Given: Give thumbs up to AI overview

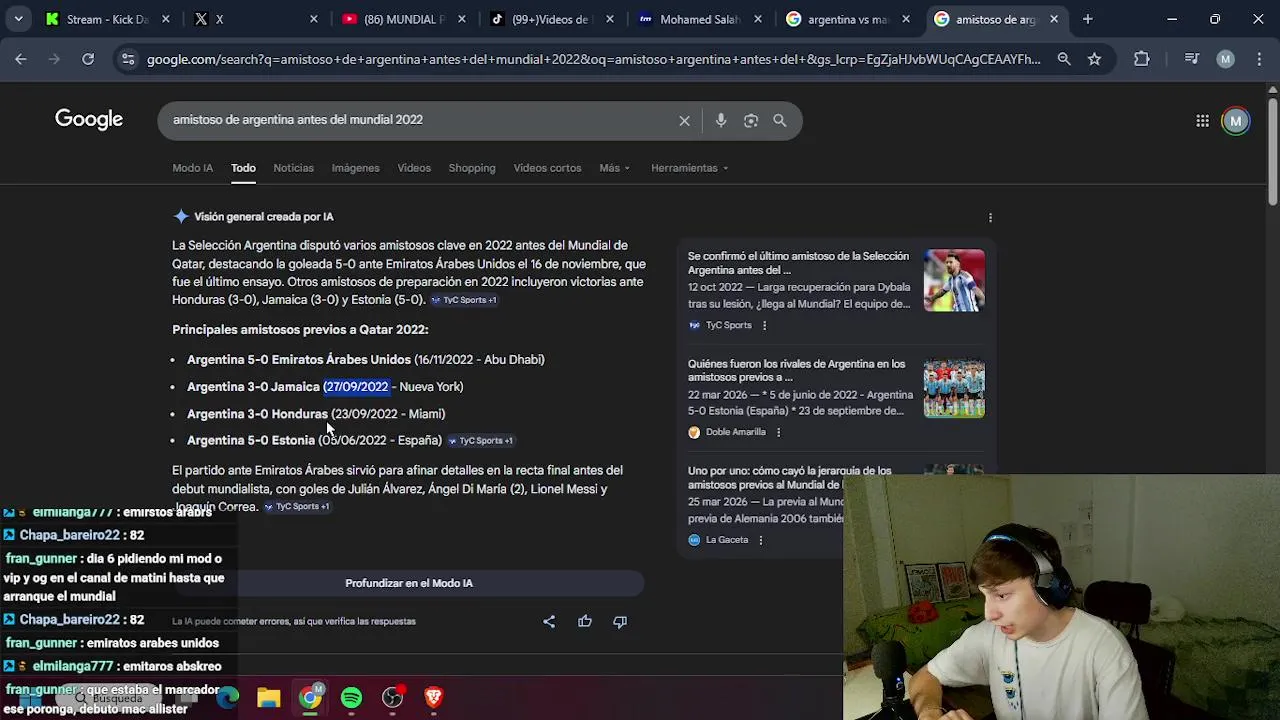Looking at the screenshot, I should tap(585, 621).
